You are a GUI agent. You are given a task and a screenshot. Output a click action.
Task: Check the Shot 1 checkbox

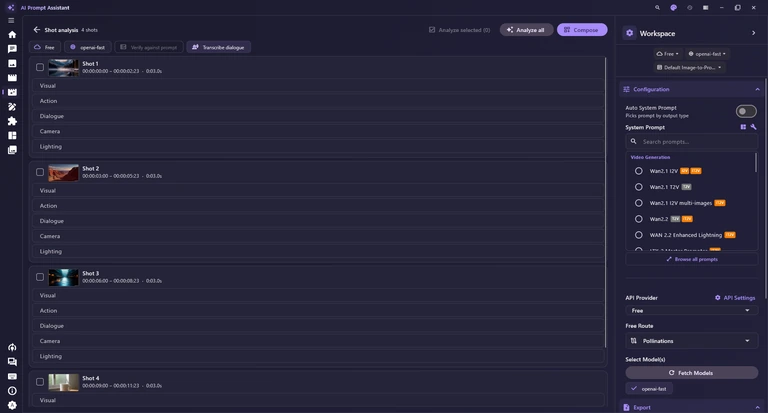[x=40, y=68]
